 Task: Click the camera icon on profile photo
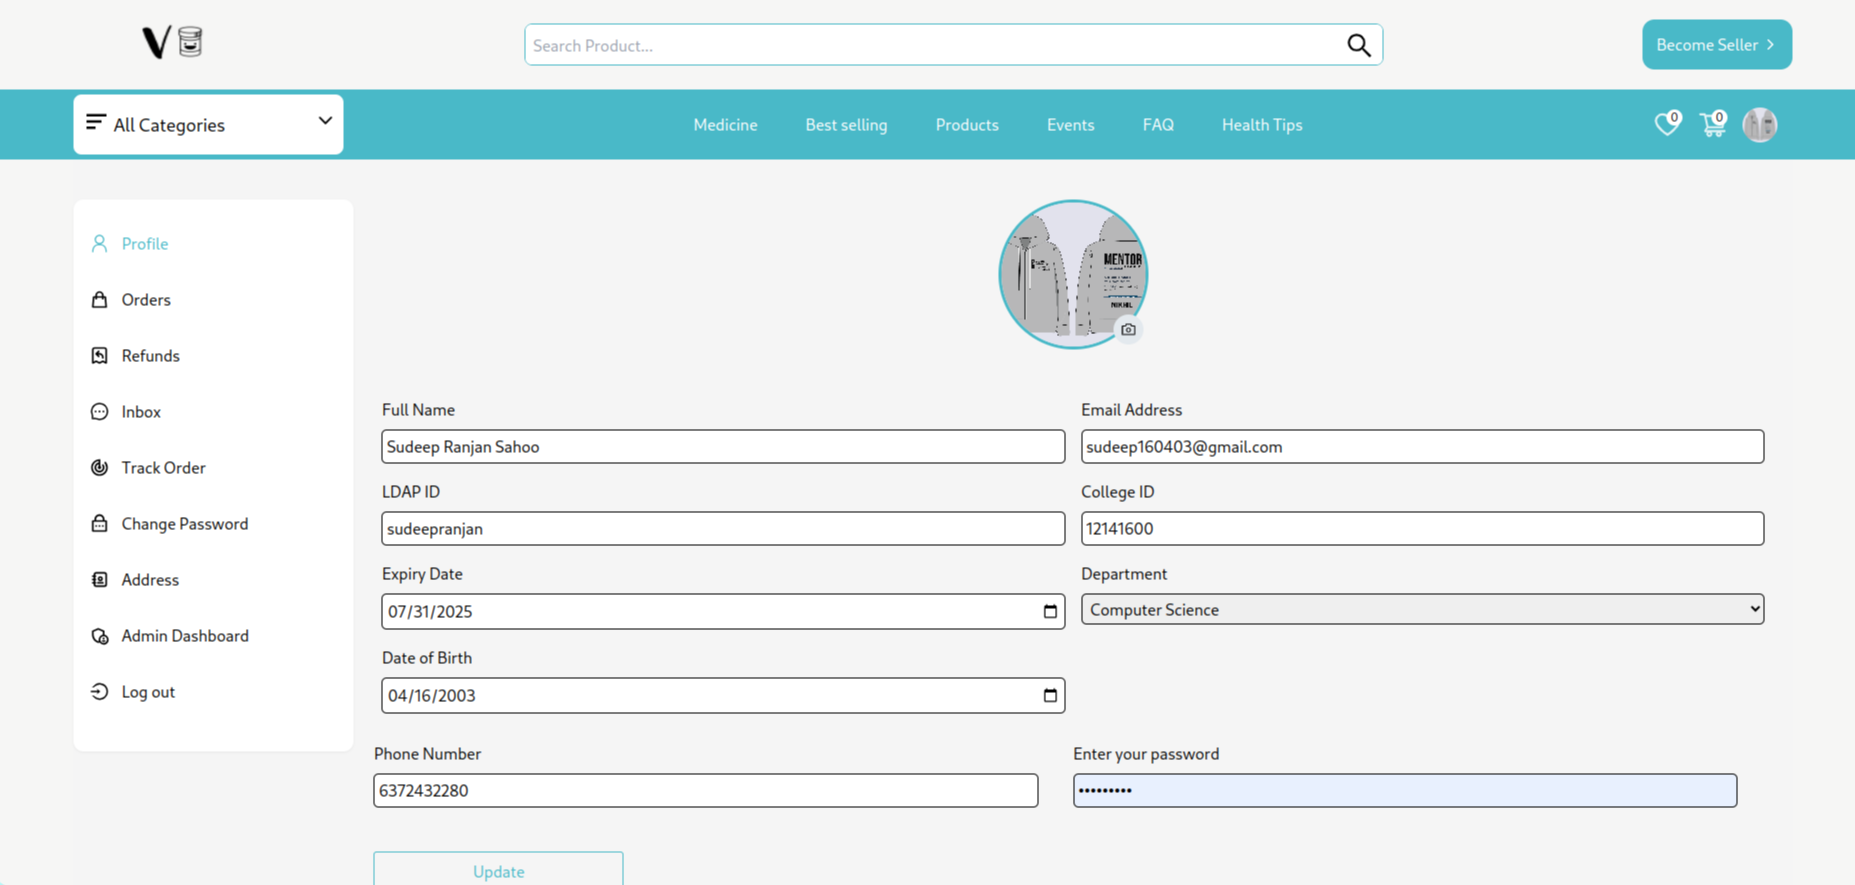(1128, 329)
